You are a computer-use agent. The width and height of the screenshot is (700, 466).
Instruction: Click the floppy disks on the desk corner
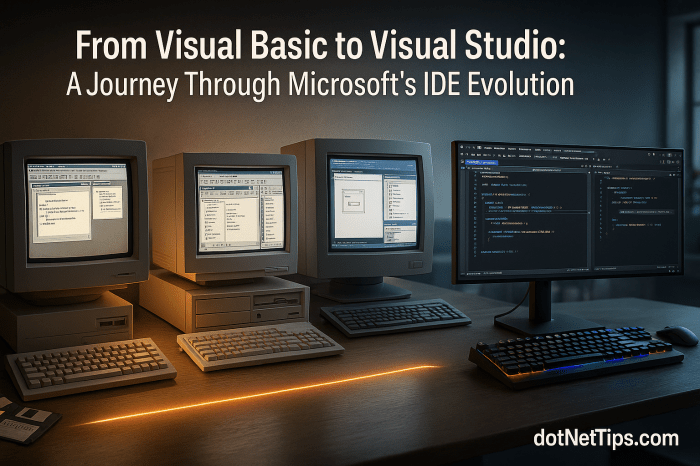[x=22, y=420]
